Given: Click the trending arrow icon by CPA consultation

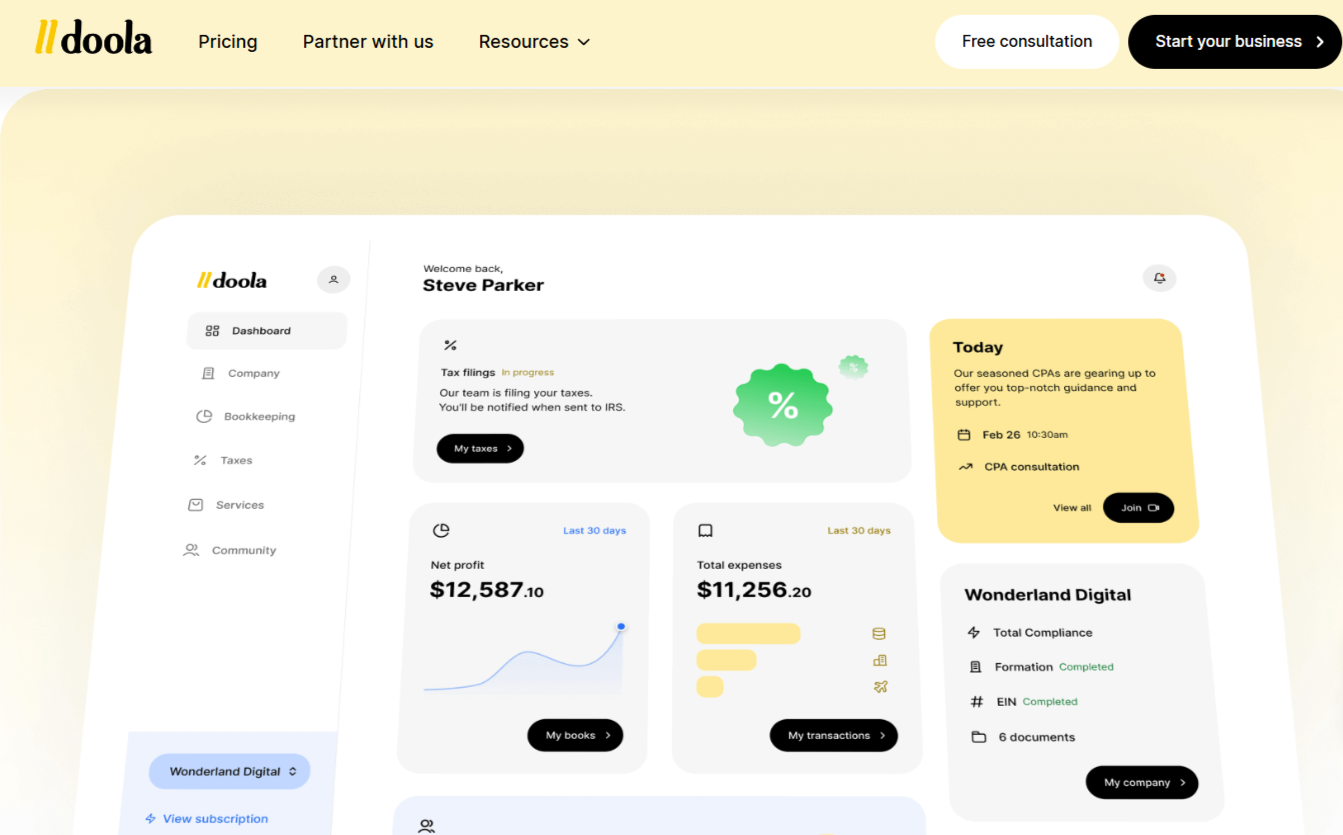Looking at the screenshot, I should (x=966, y=467).
